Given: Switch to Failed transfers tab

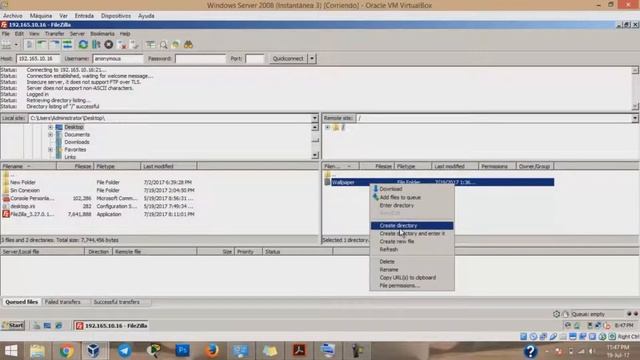Looking at the screenshot, I should pyautogui.click(x=62, y=302).
